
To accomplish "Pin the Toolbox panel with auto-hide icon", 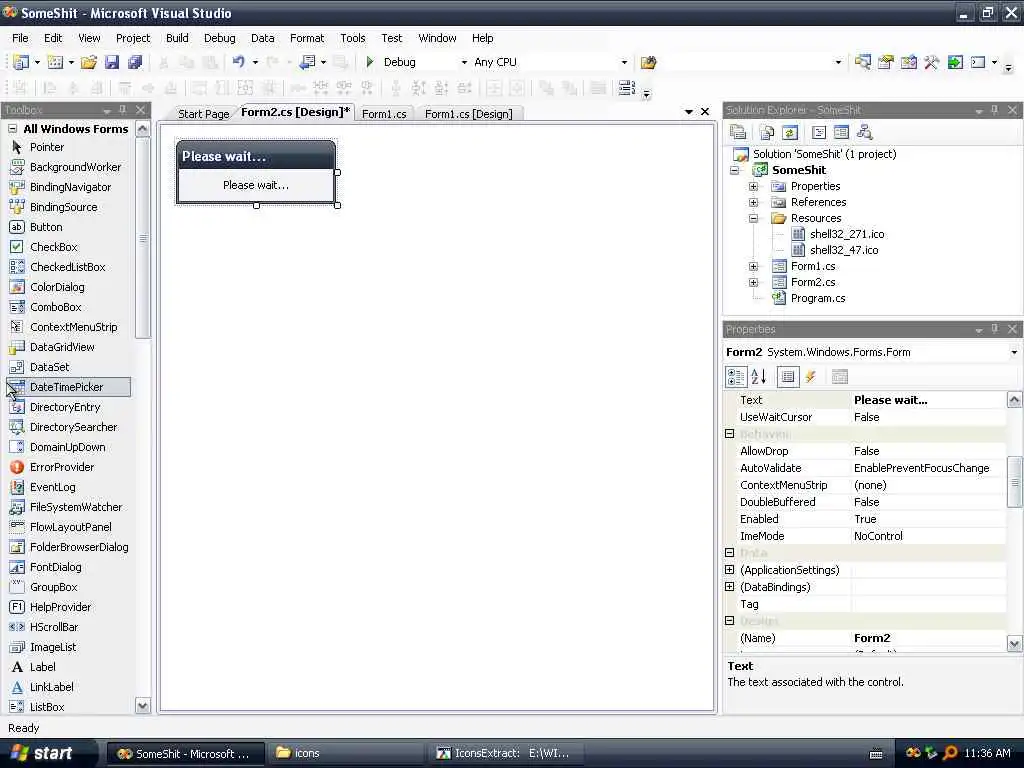I will pos(123,110).
